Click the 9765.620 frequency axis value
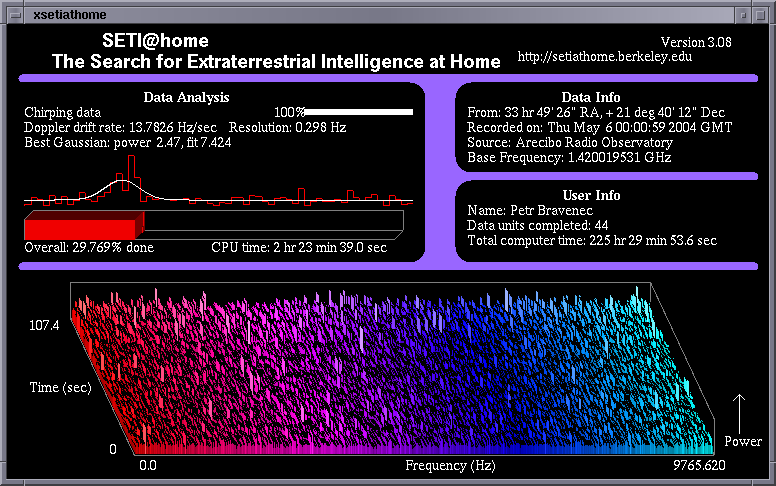This screenshot has height=486, width=776. (699, 465)
